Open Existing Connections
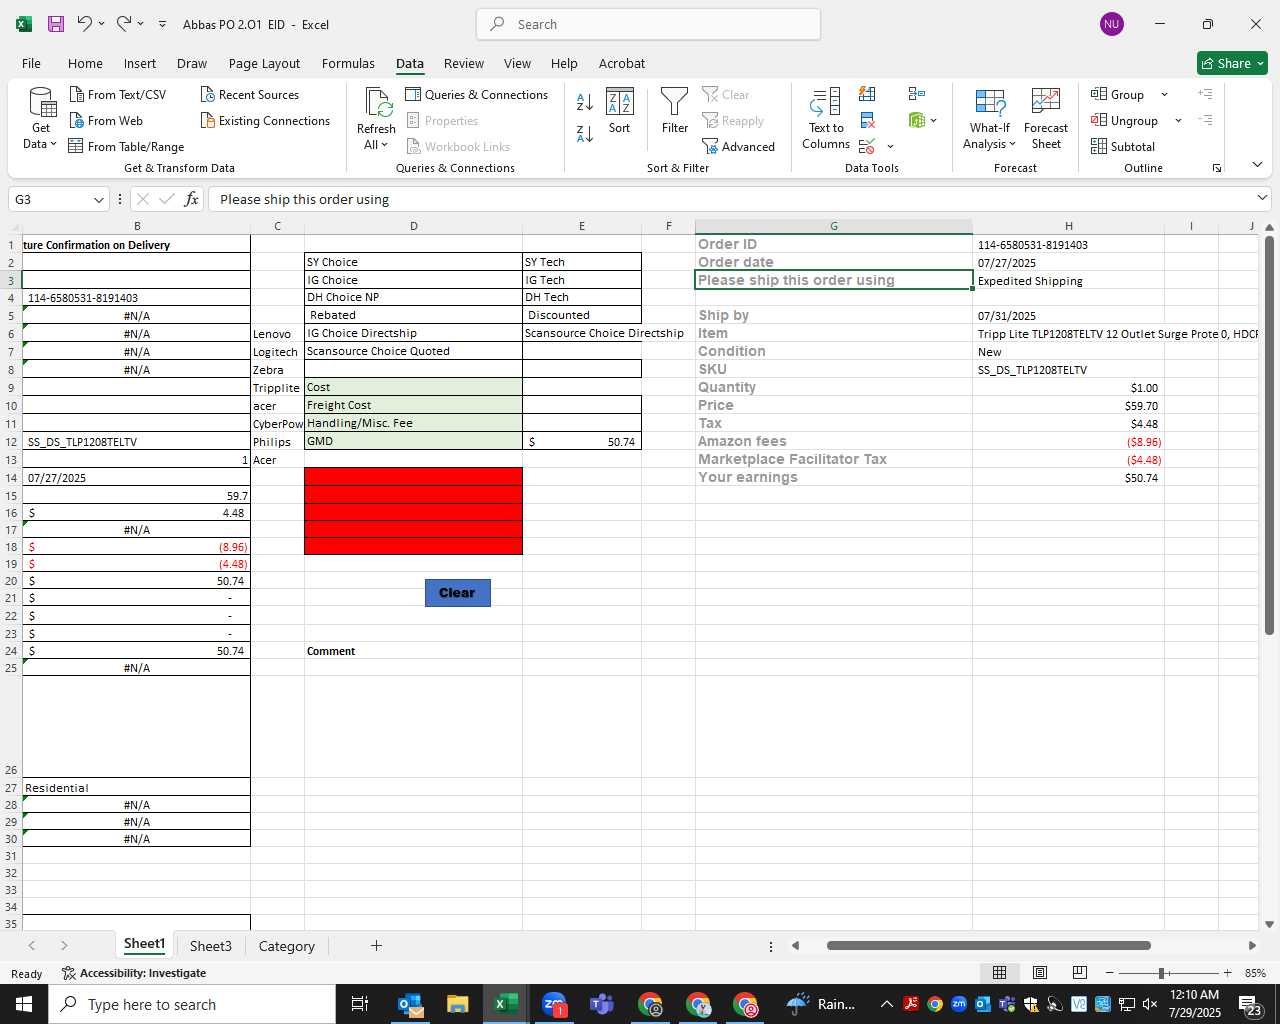Viewport: 1280px width, 1024px height. coord(265,120)
